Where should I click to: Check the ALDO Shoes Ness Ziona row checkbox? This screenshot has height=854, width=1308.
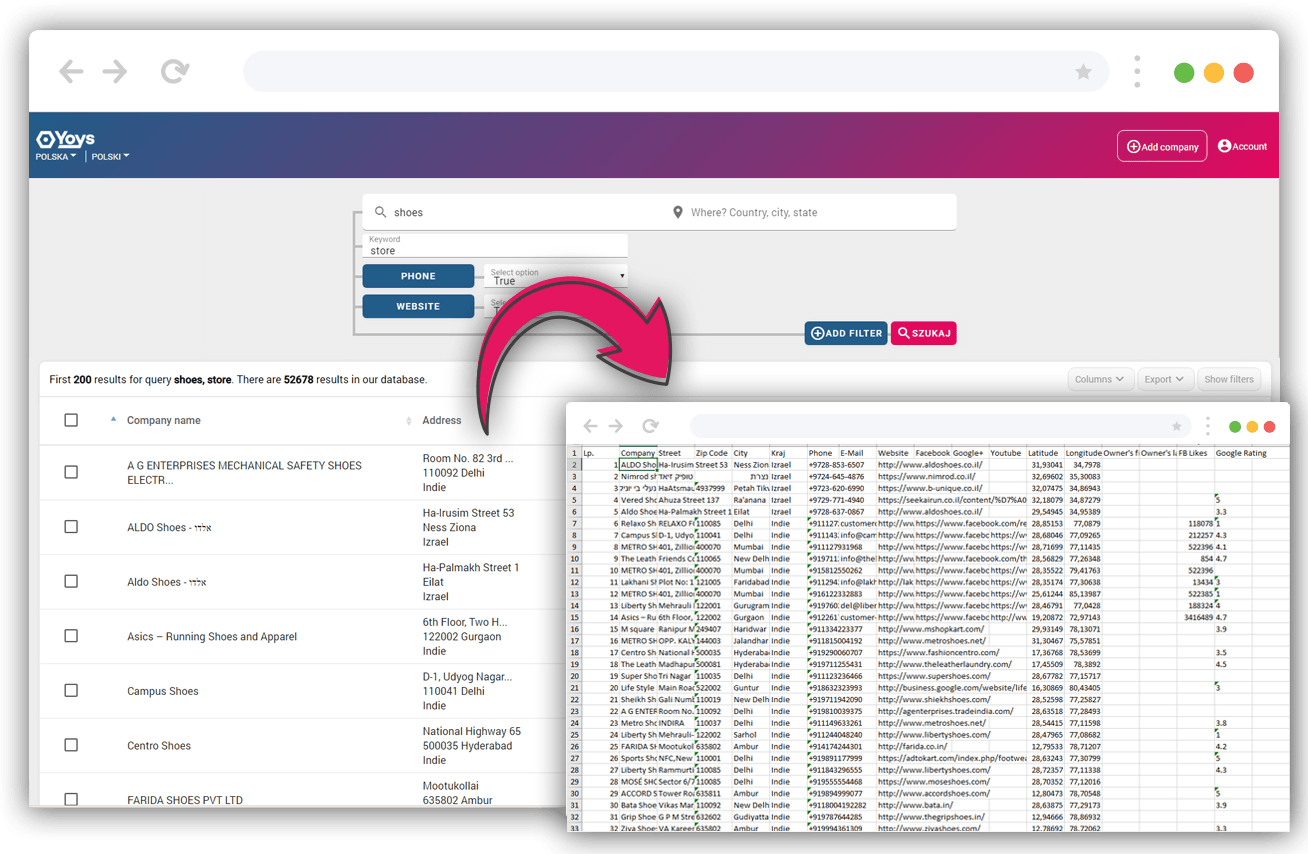(71, 527)
